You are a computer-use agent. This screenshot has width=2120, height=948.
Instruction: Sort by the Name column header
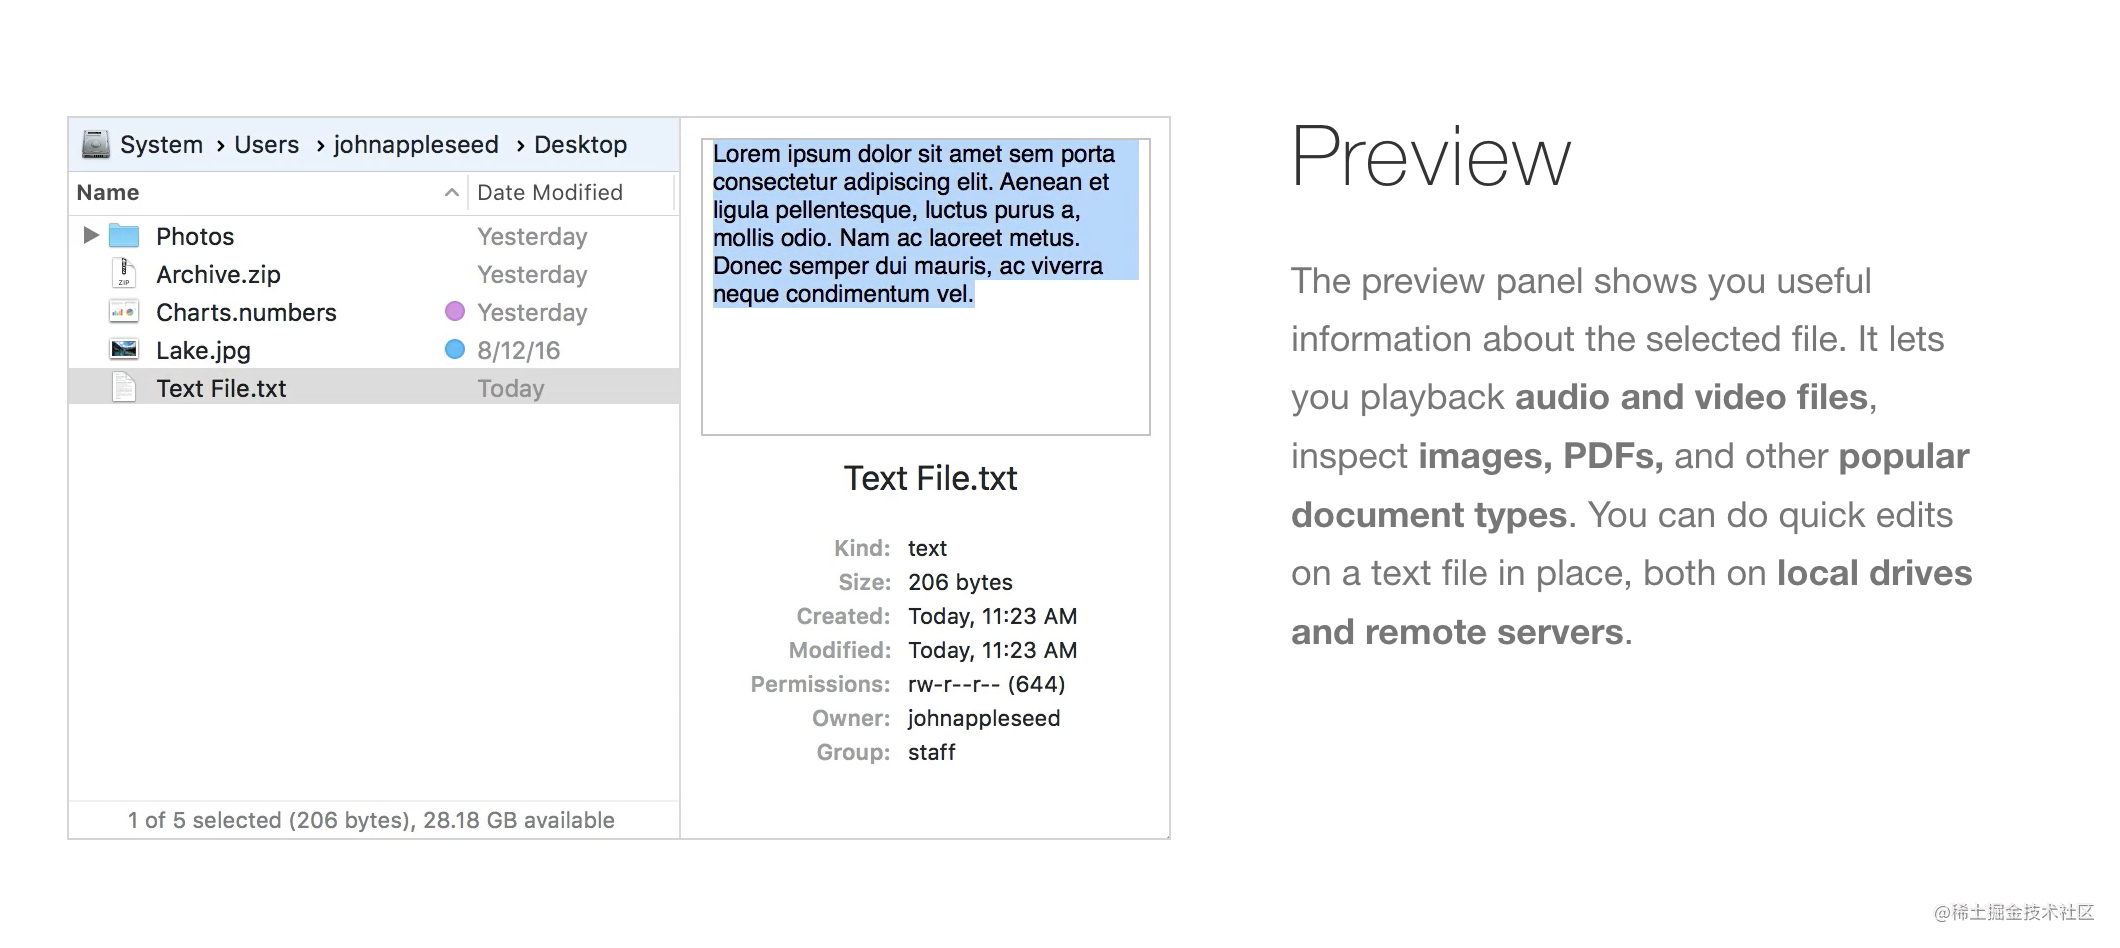(108, 192)
